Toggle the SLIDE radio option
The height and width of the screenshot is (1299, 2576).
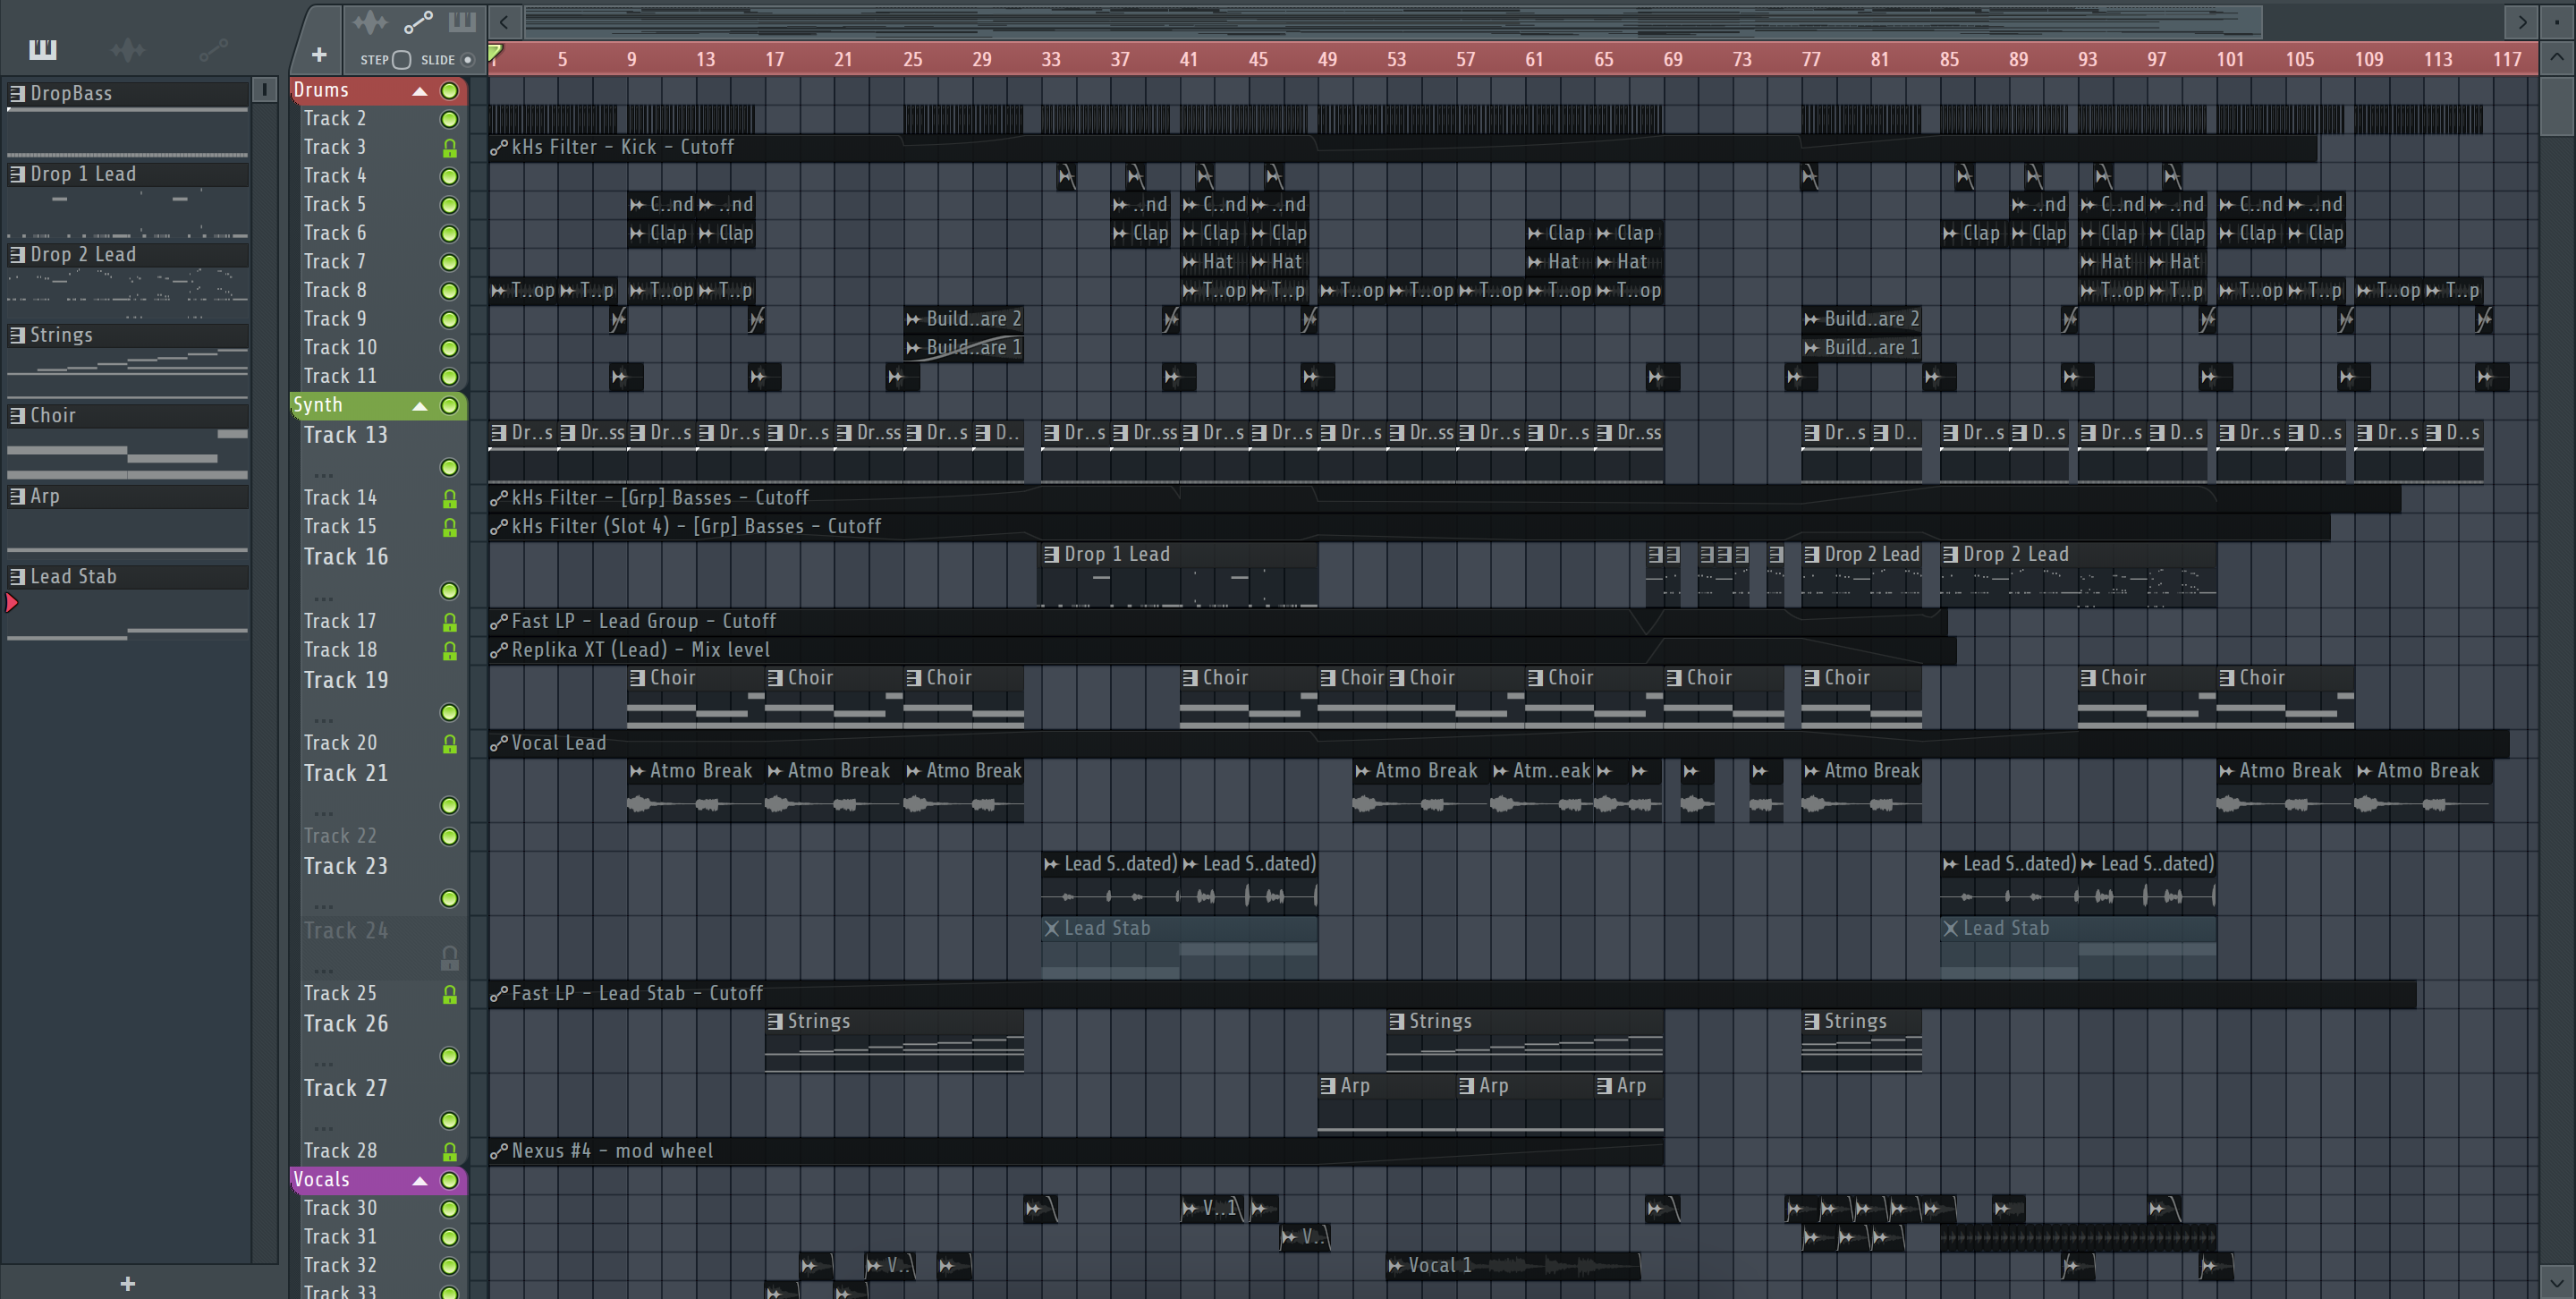[x=467, y=60]
